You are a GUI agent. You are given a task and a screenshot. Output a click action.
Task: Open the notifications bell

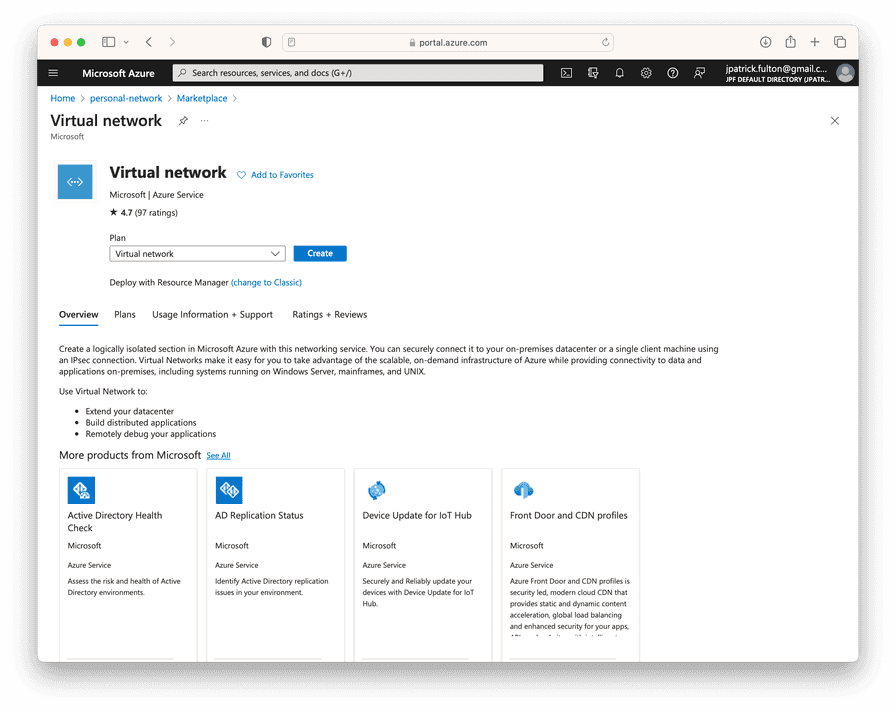(x=620, y=73)
